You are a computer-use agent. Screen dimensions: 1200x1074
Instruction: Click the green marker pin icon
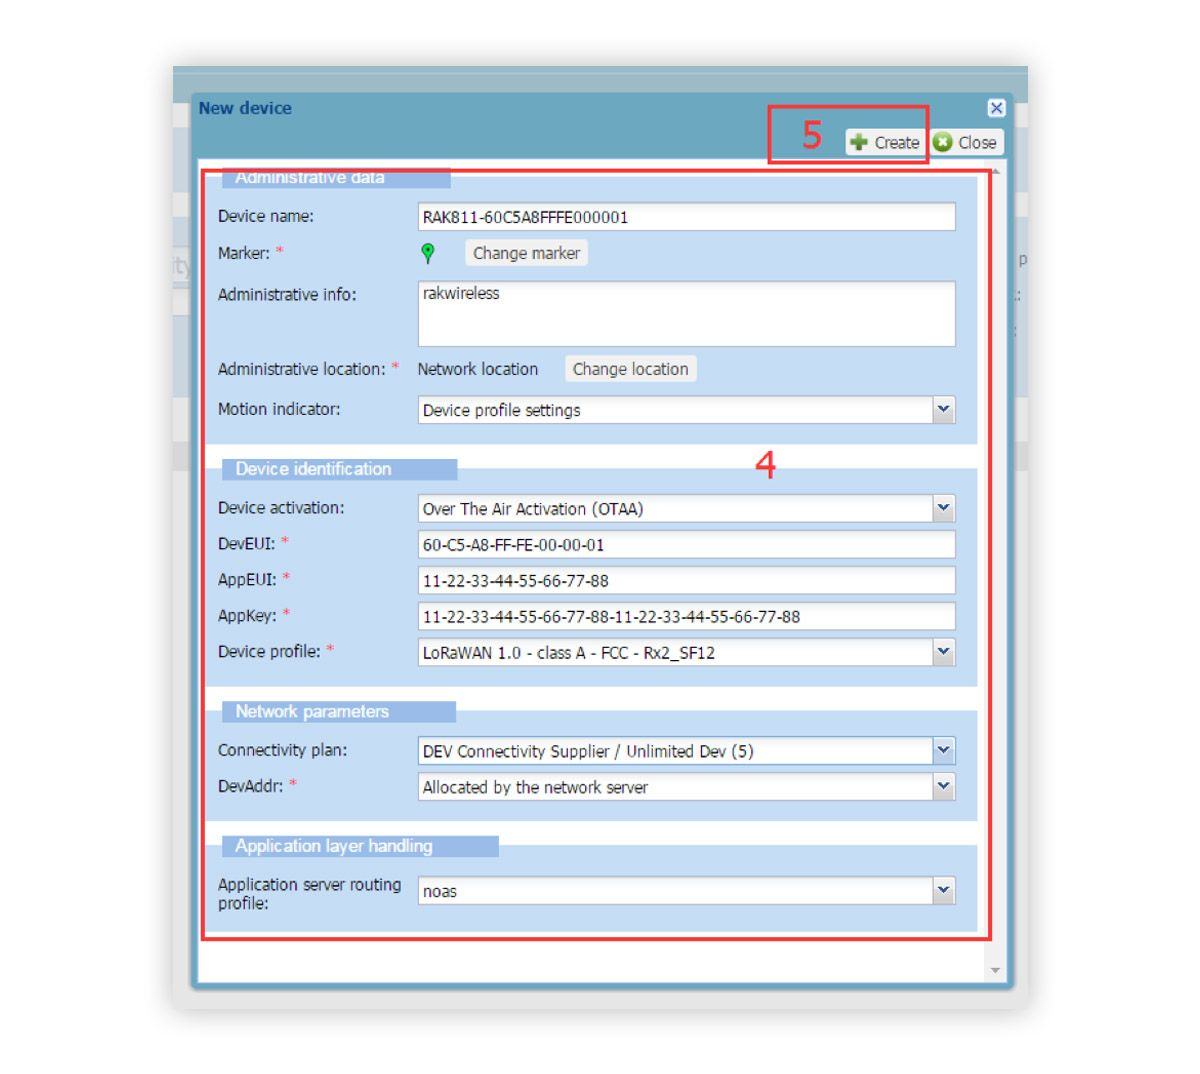(428, 253)
